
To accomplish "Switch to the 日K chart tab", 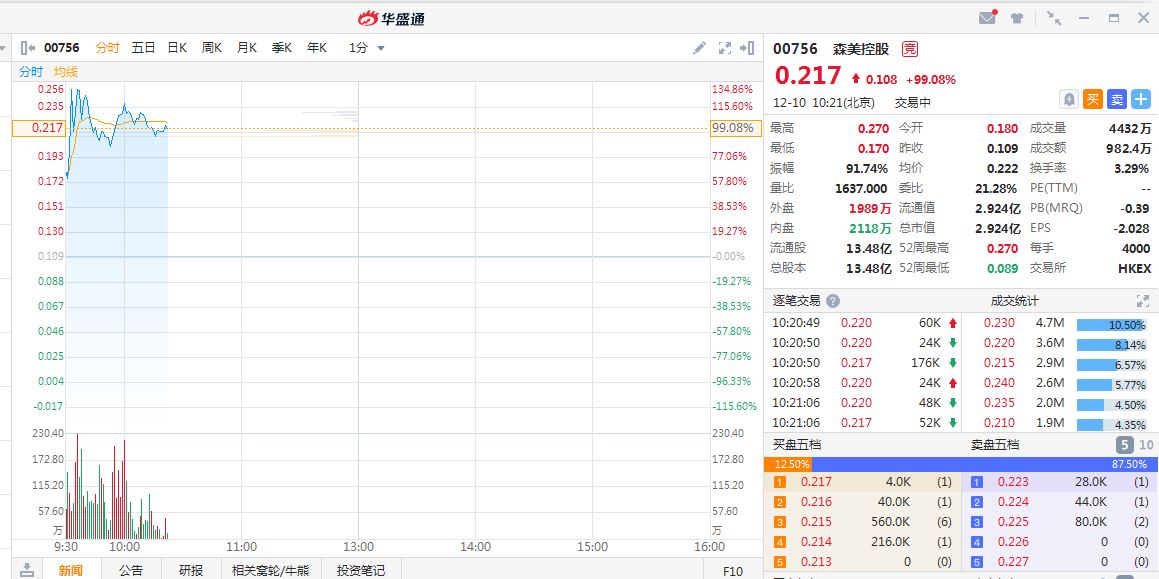I will tap(177, 48).
